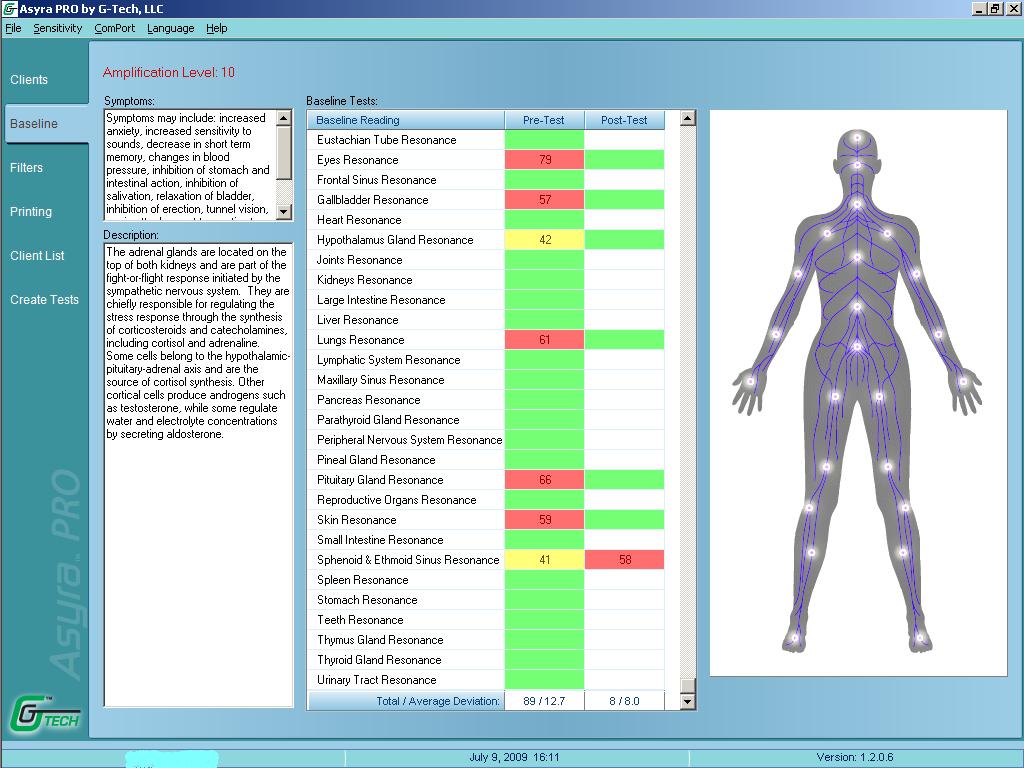Select Eyes Resonance row

tap(486, 160)
